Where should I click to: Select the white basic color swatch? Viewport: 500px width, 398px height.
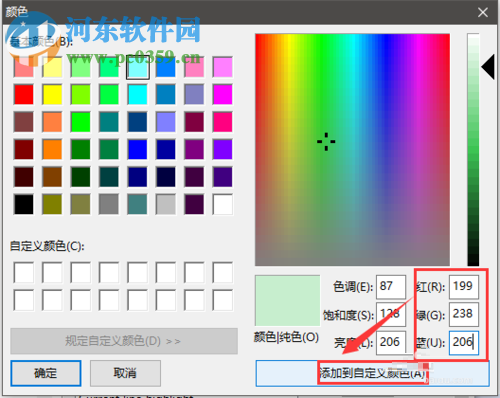223,204
